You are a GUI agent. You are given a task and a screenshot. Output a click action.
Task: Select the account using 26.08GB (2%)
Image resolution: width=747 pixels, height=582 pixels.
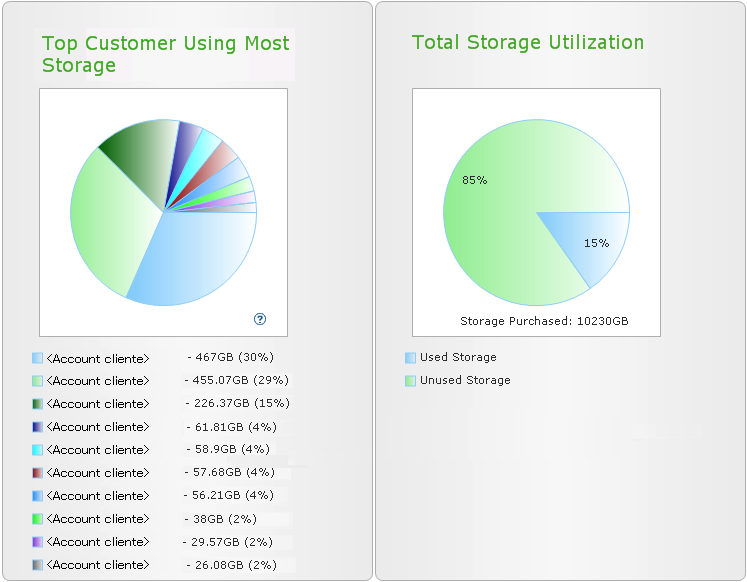coord(98,565)
